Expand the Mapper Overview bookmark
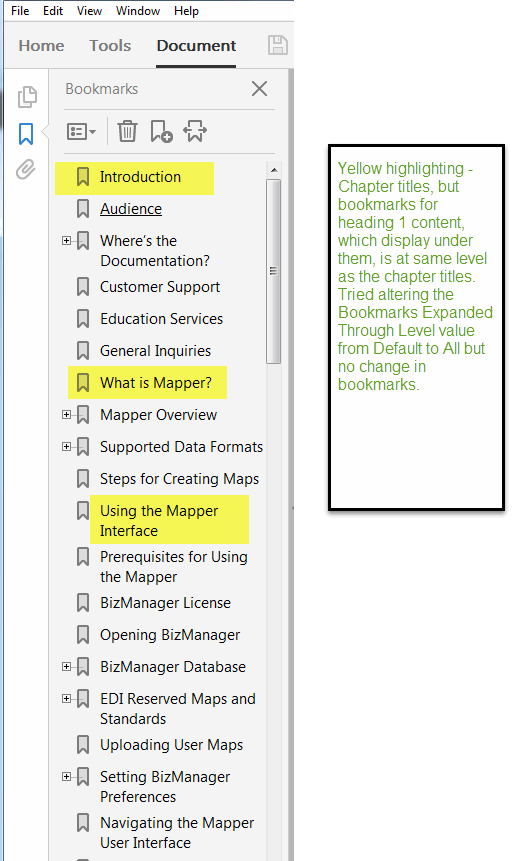 pyautogui.click(x=66, y=415)
